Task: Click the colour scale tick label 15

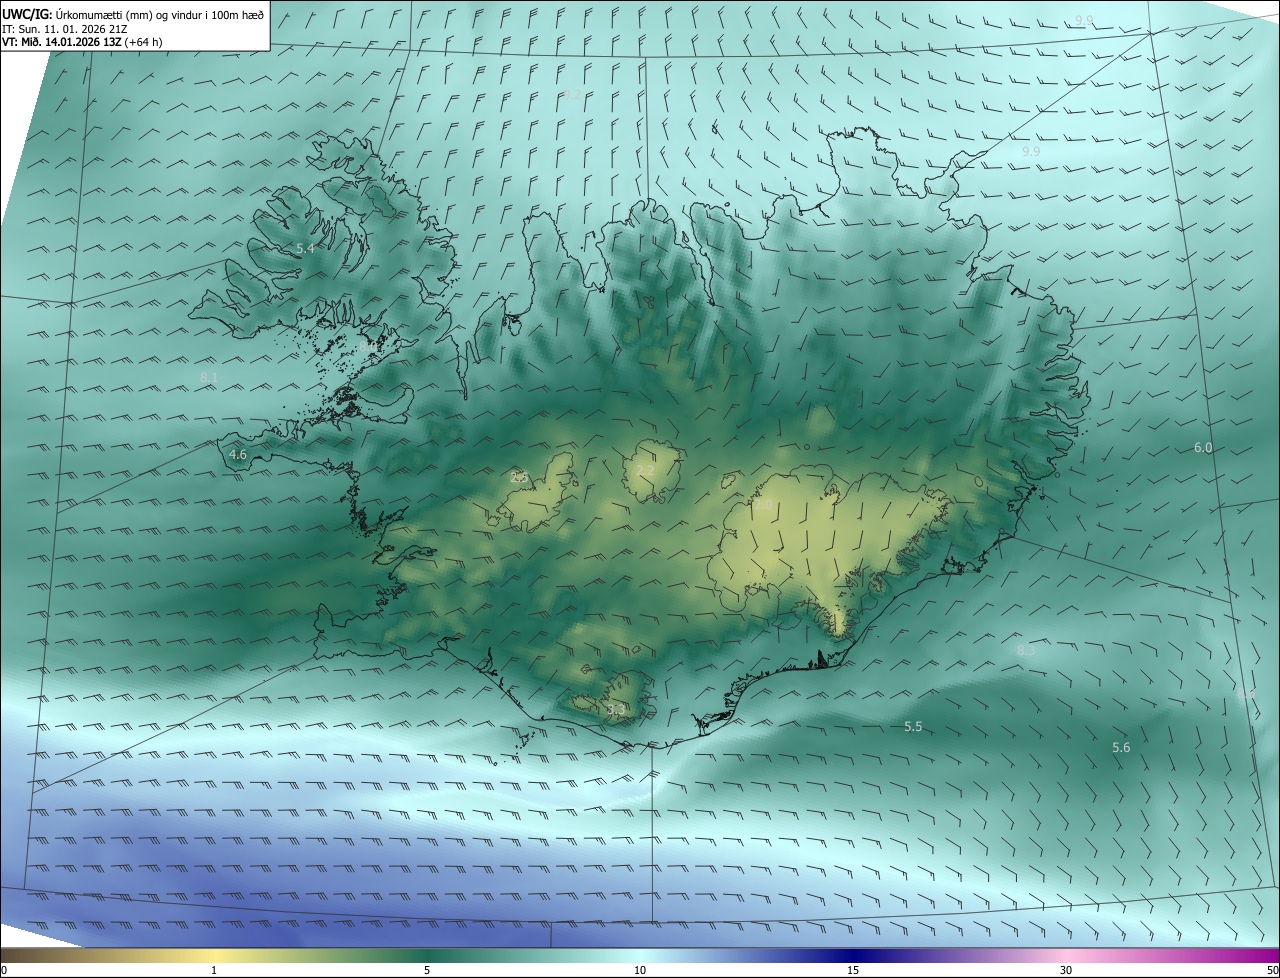Action: tap(853, 970)
